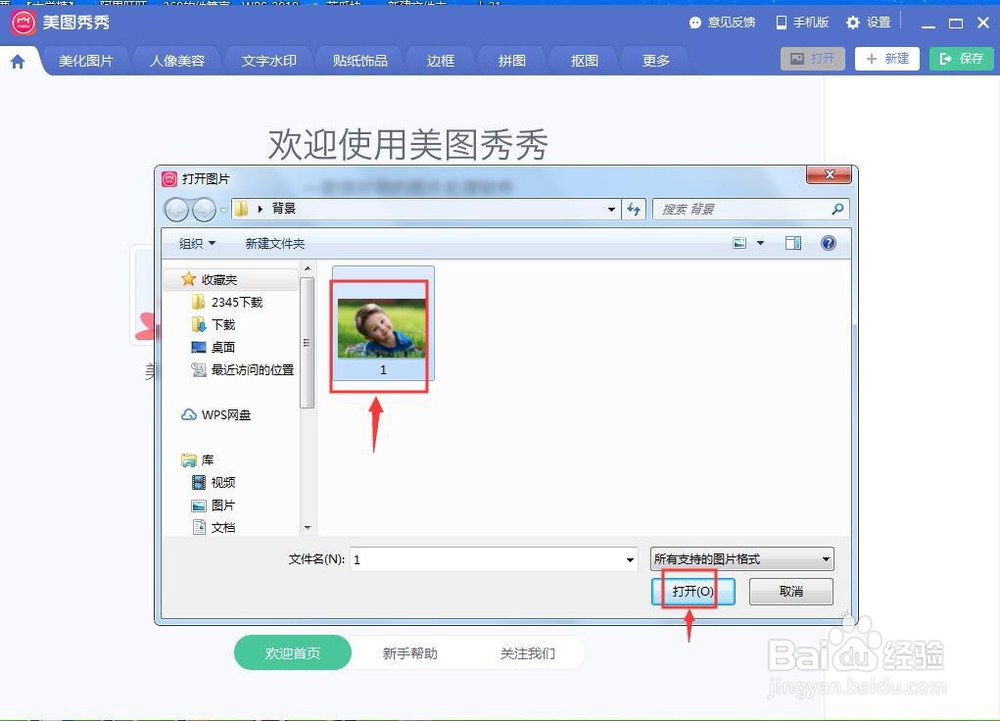
Task: Show the 更多 tab
Action: coord(656,61)
